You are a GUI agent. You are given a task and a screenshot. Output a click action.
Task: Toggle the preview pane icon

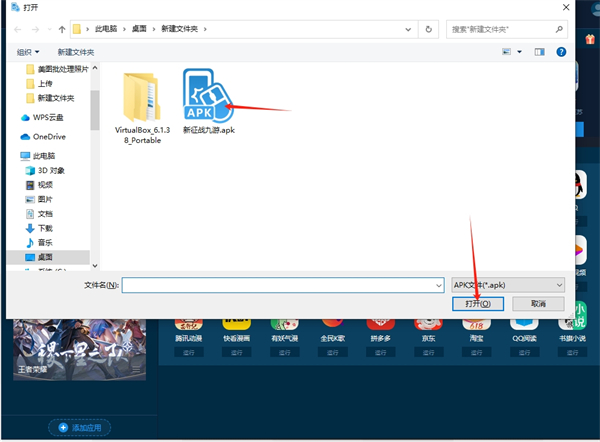click(540, 52)
